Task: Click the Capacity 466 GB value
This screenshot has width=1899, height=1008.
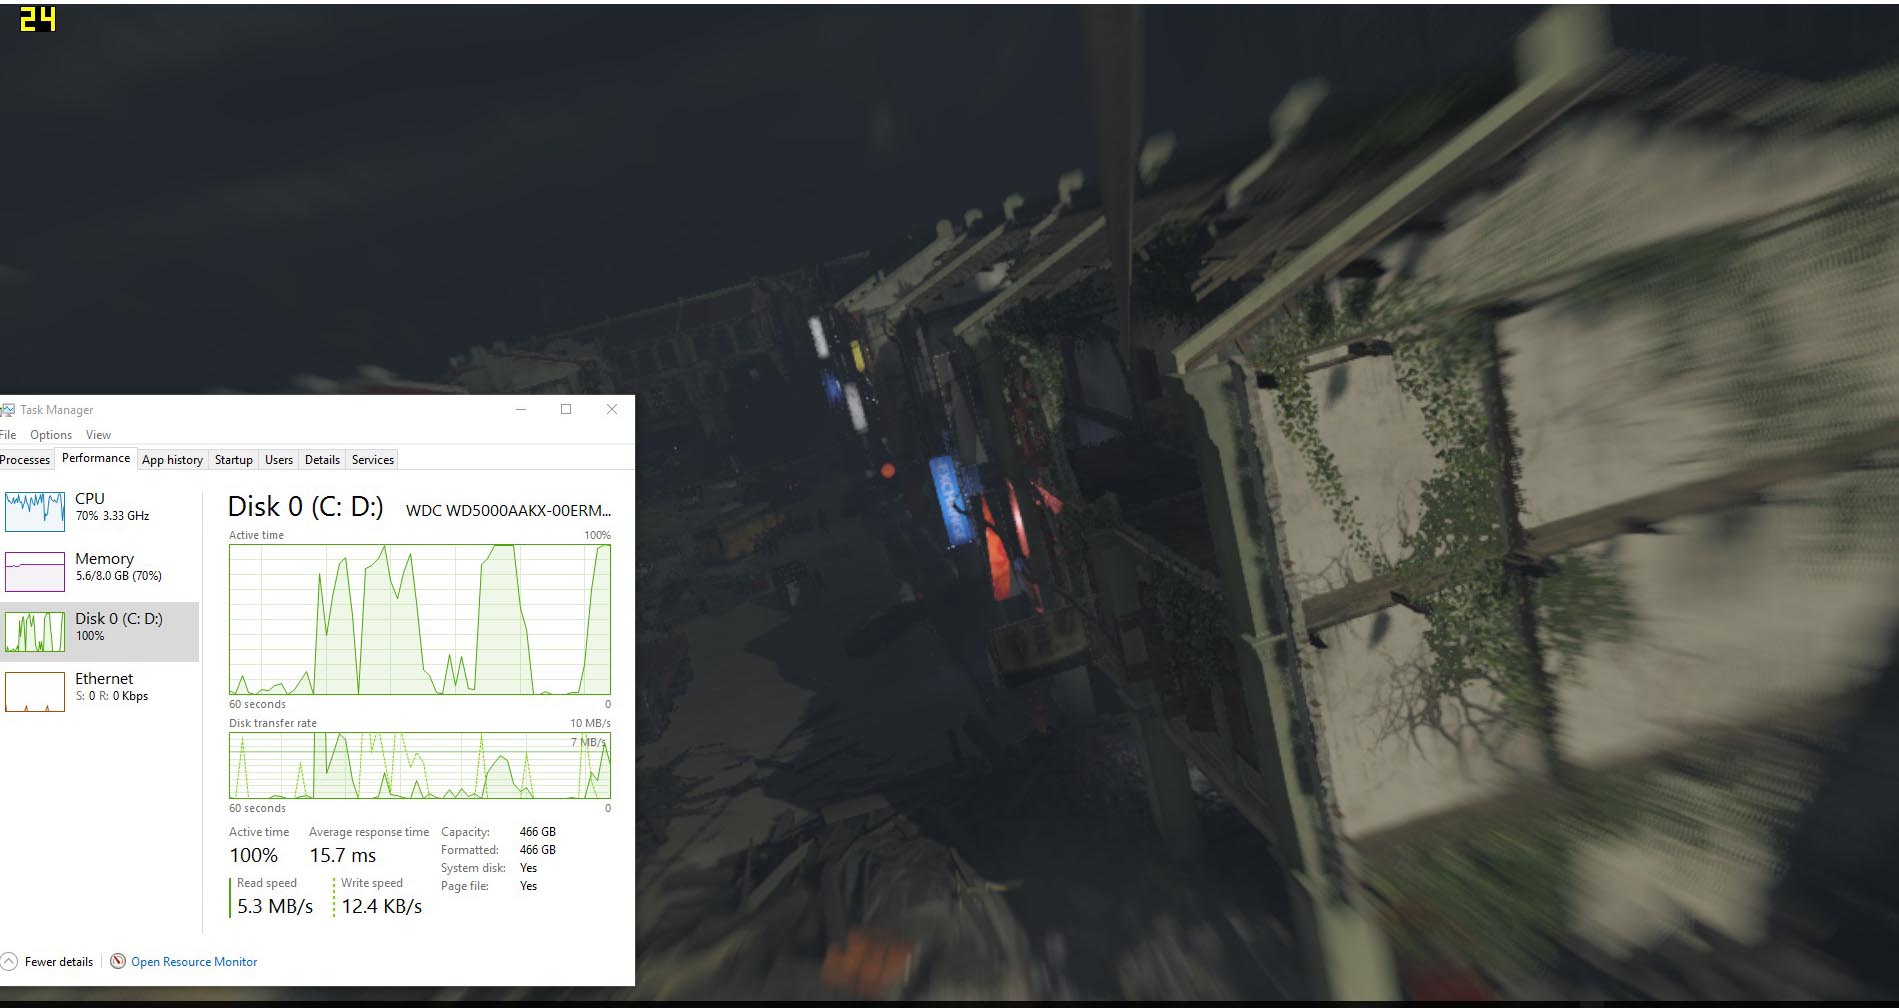Action: click(538, 832)
